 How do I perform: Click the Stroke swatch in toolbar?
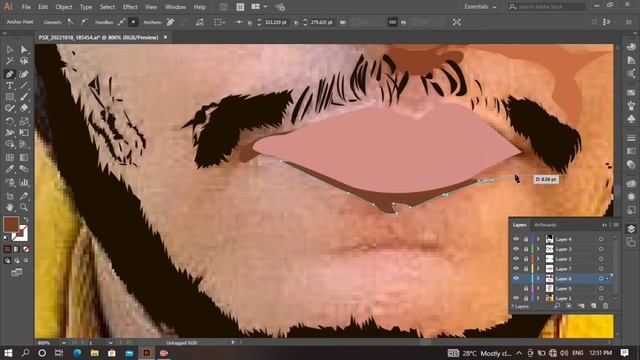(x=20, y=233)
